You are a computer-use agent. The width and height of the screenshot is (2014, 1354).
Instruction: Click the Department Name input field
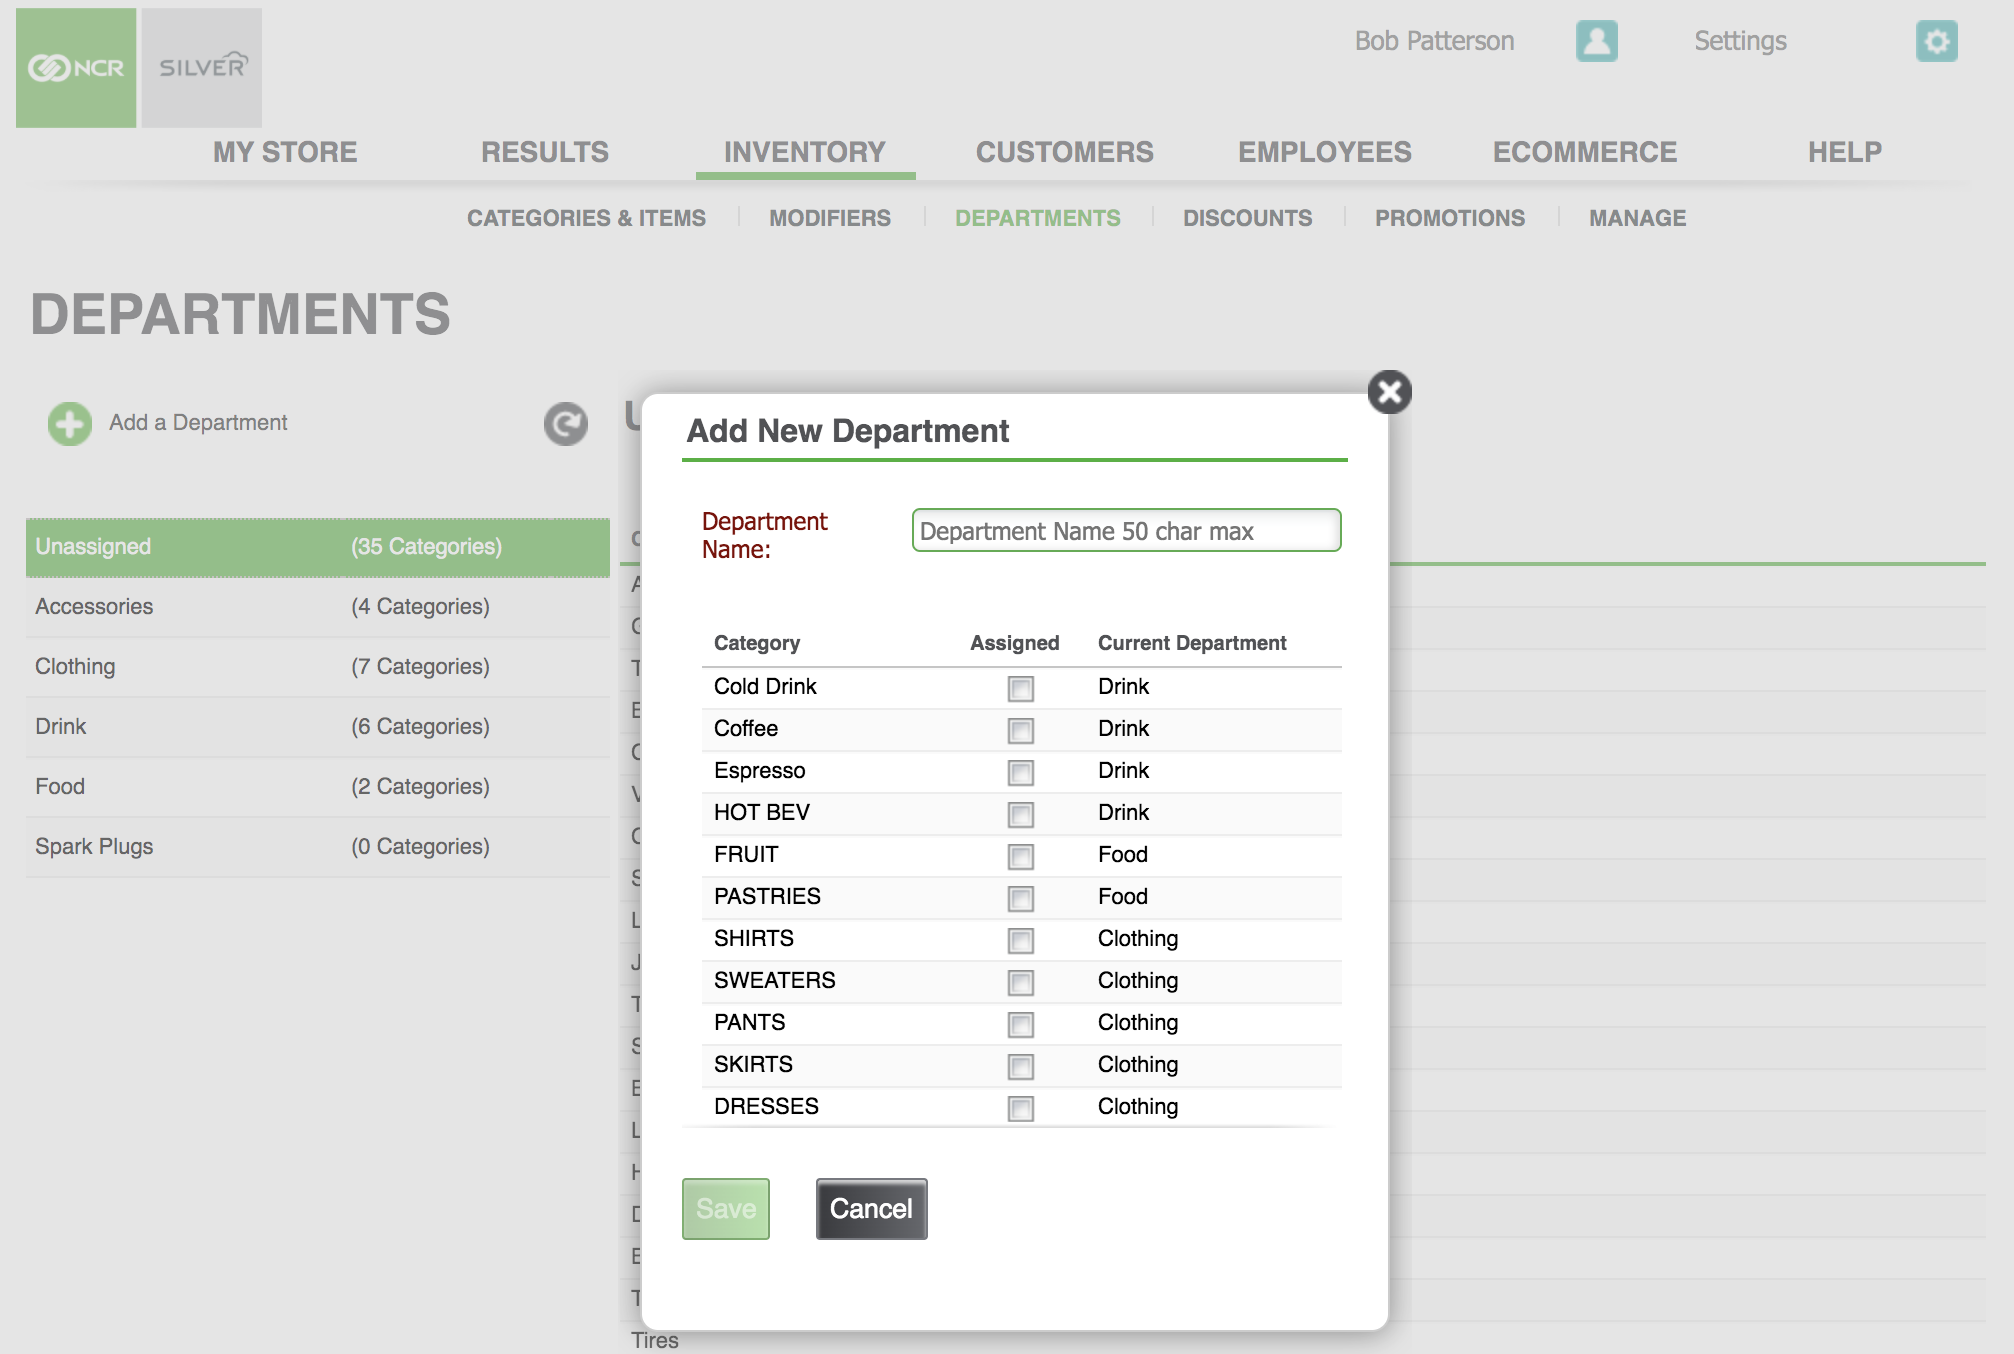1124,530
